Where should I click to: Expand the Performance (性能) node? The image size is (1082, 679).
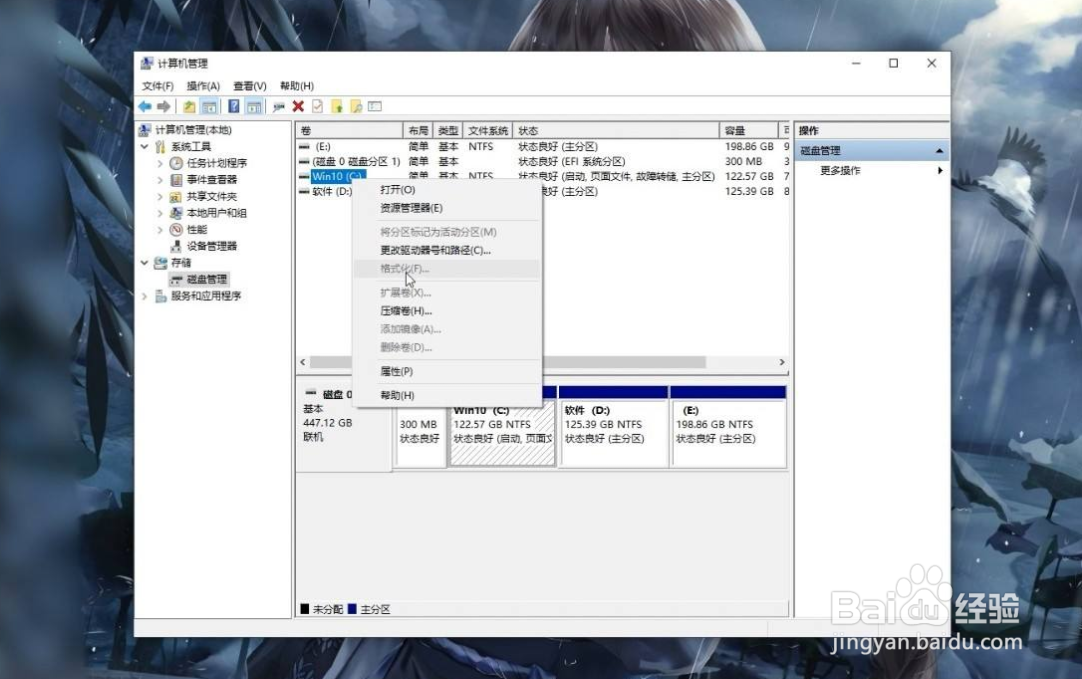click(160, 229)
